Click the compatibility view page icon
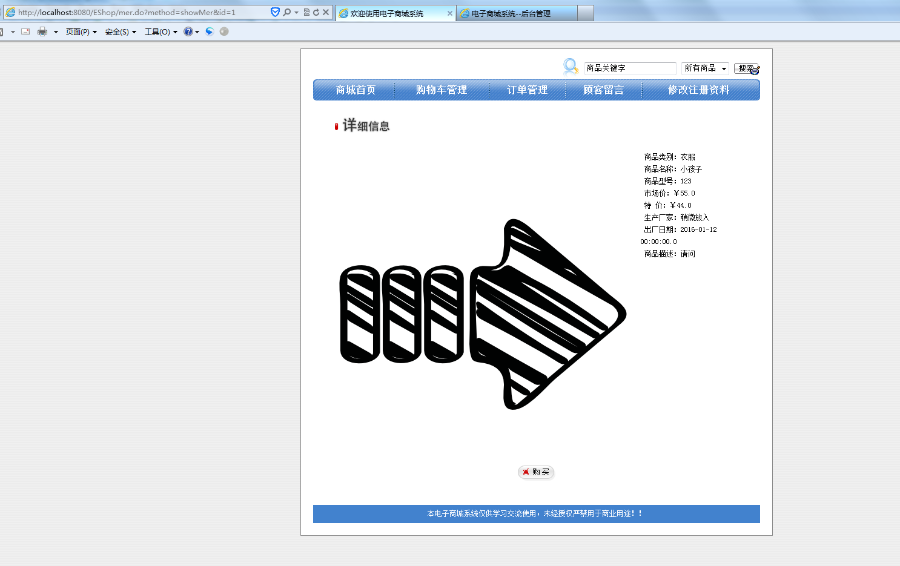The image size is (900, 566). click(307, 12)
